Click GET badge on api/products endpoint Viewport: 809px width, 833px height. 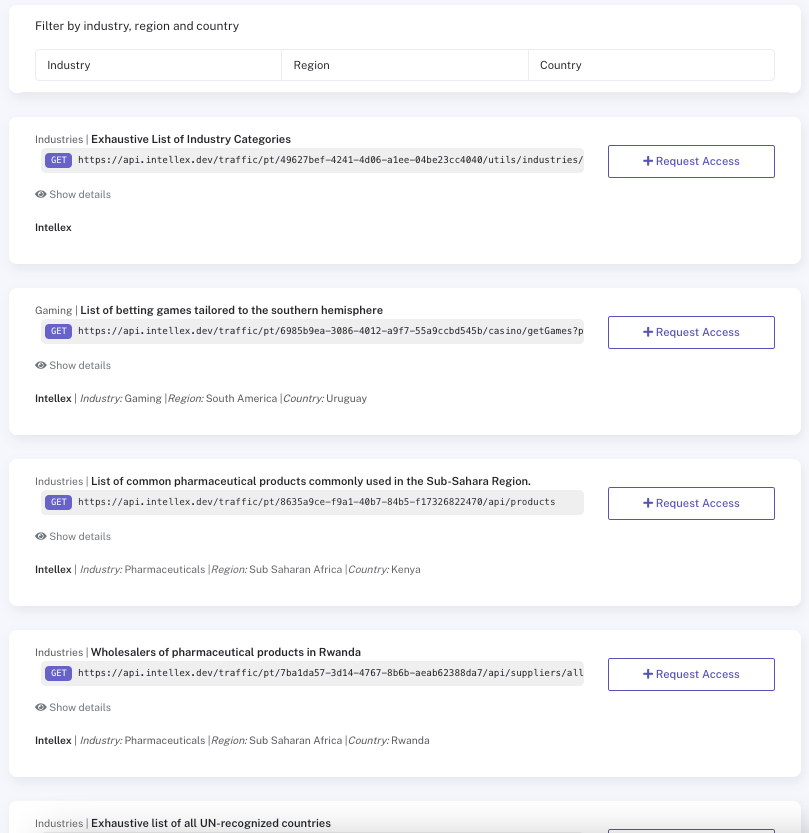coord(58,502)
